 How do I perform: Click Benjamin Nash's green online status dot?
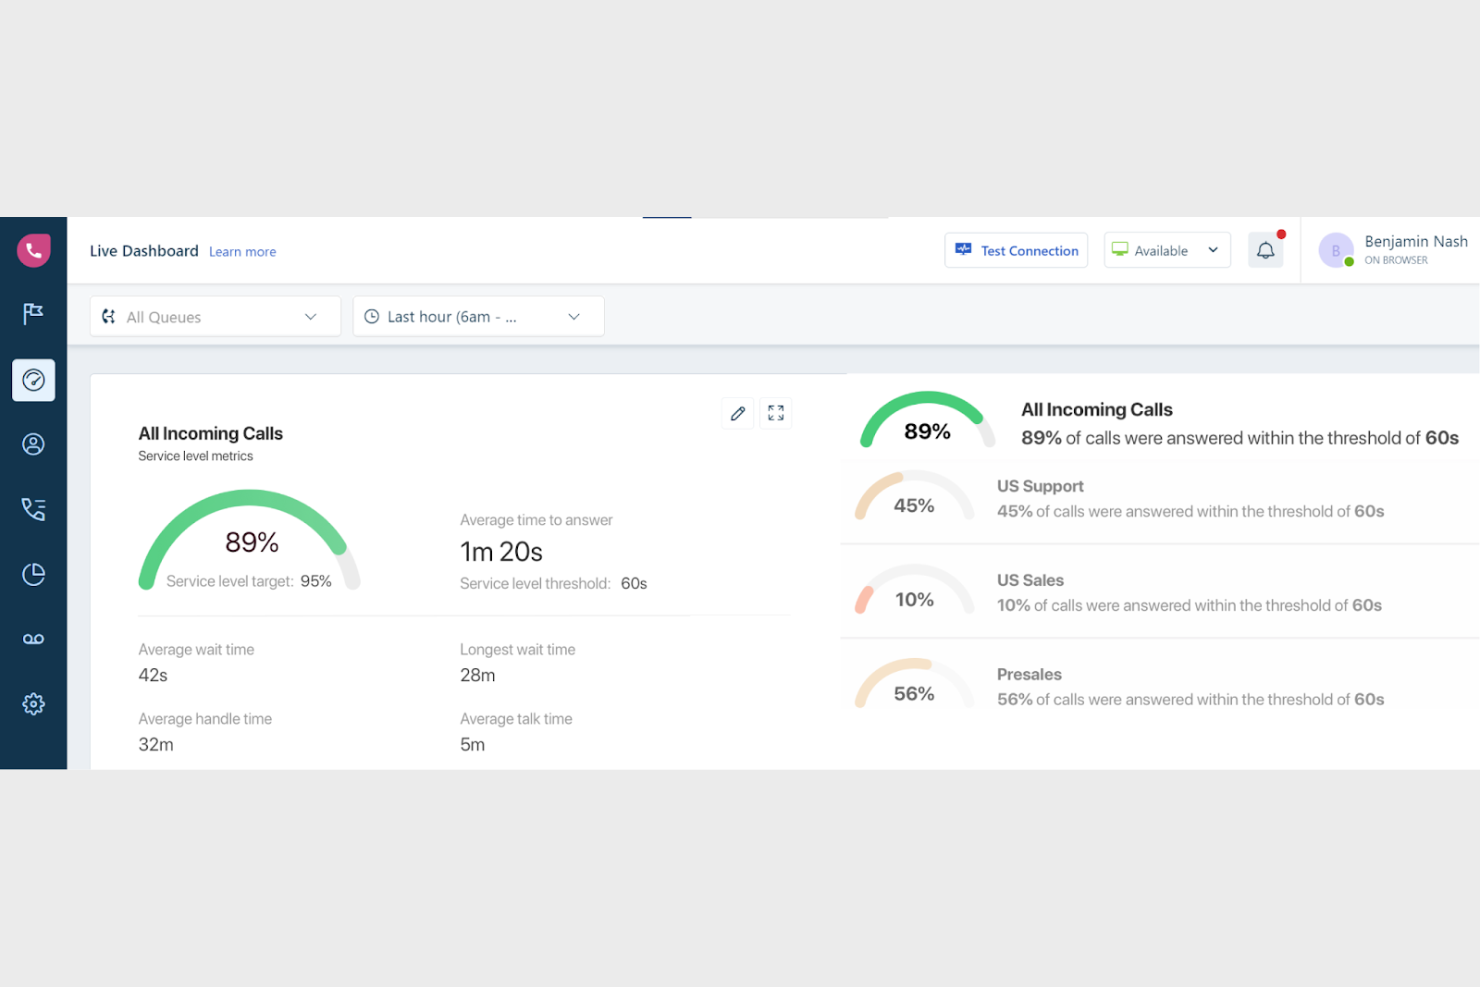(1350, 262)
